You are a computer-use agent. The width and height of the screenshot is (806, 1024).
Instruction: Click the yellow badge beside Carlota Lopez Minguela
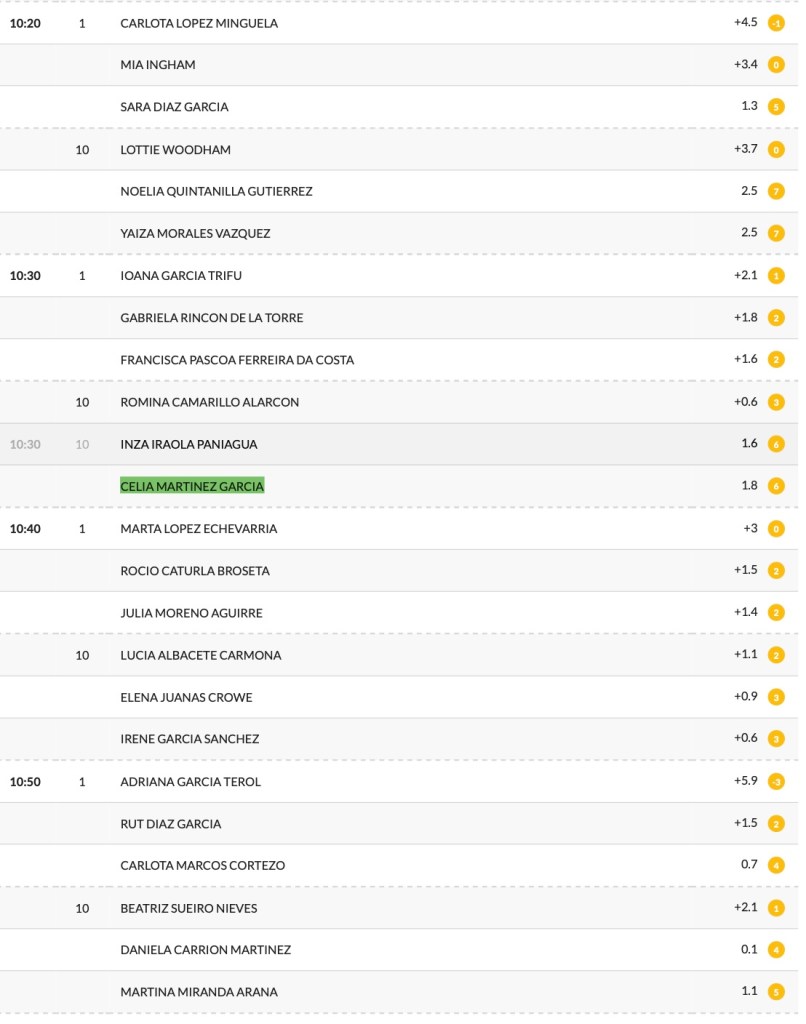click(x=776, y=23)
